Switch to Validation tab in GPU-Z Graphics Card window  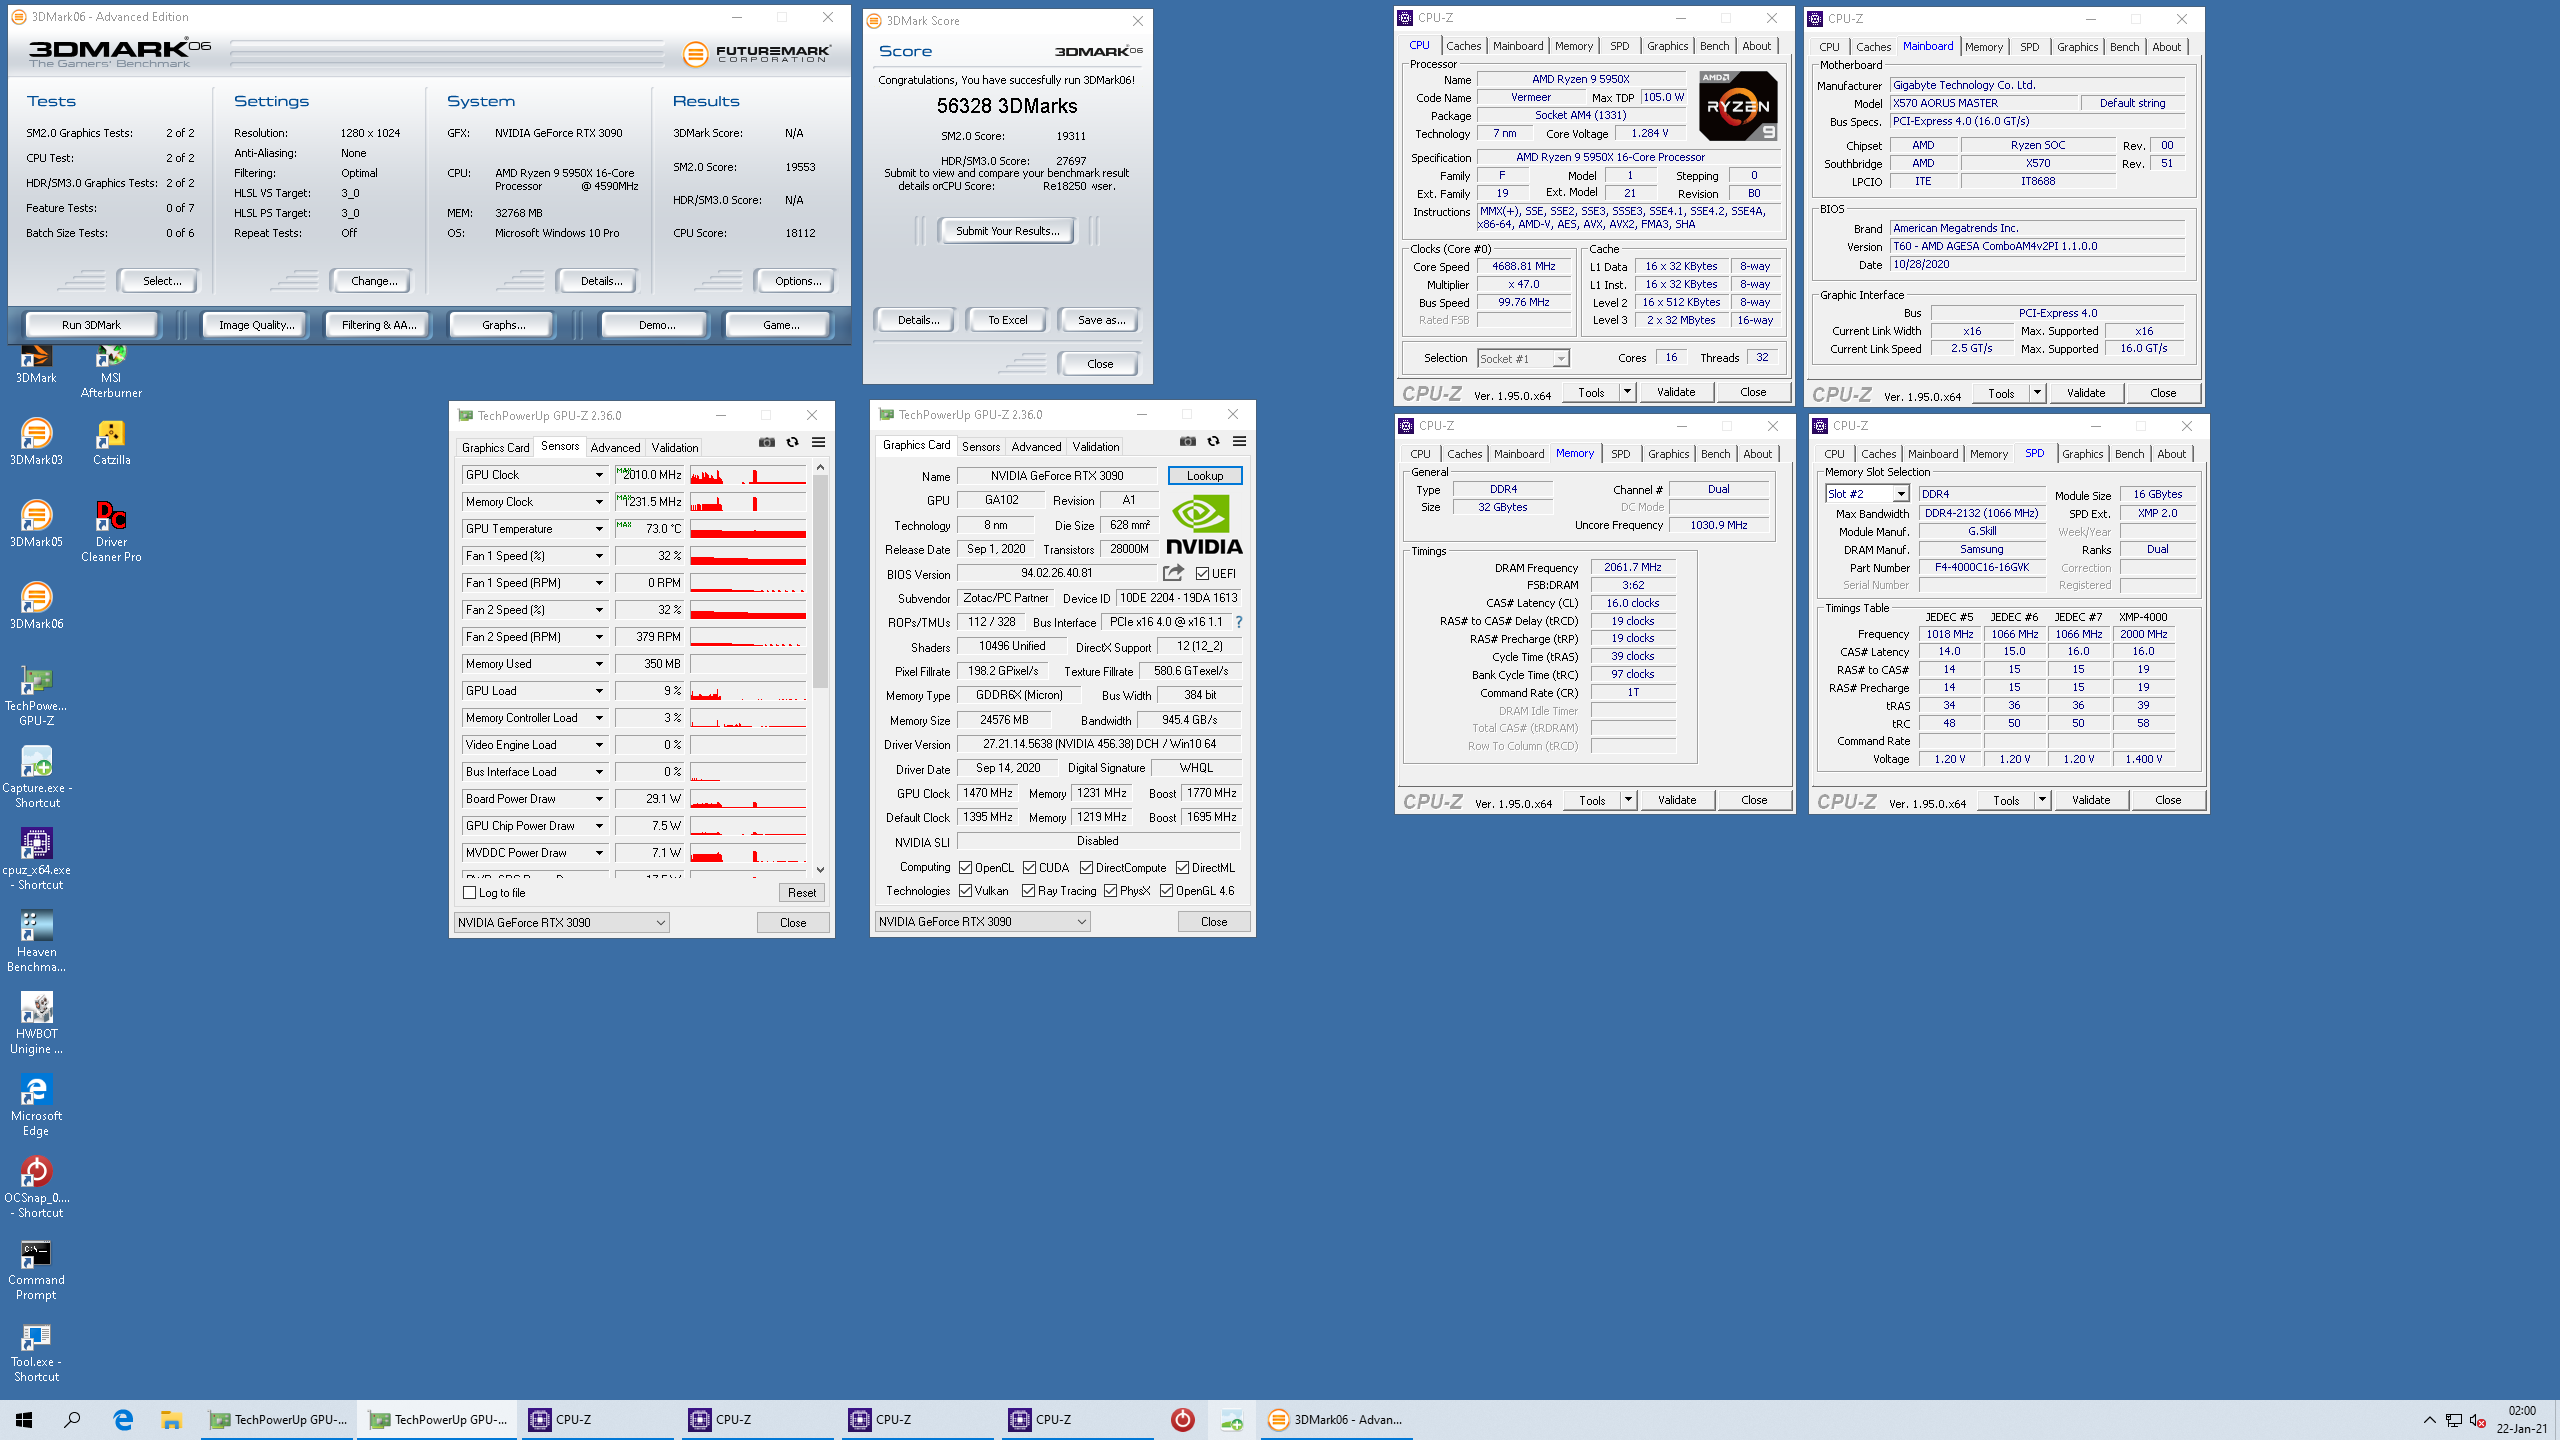click(x=1096, y=447)
